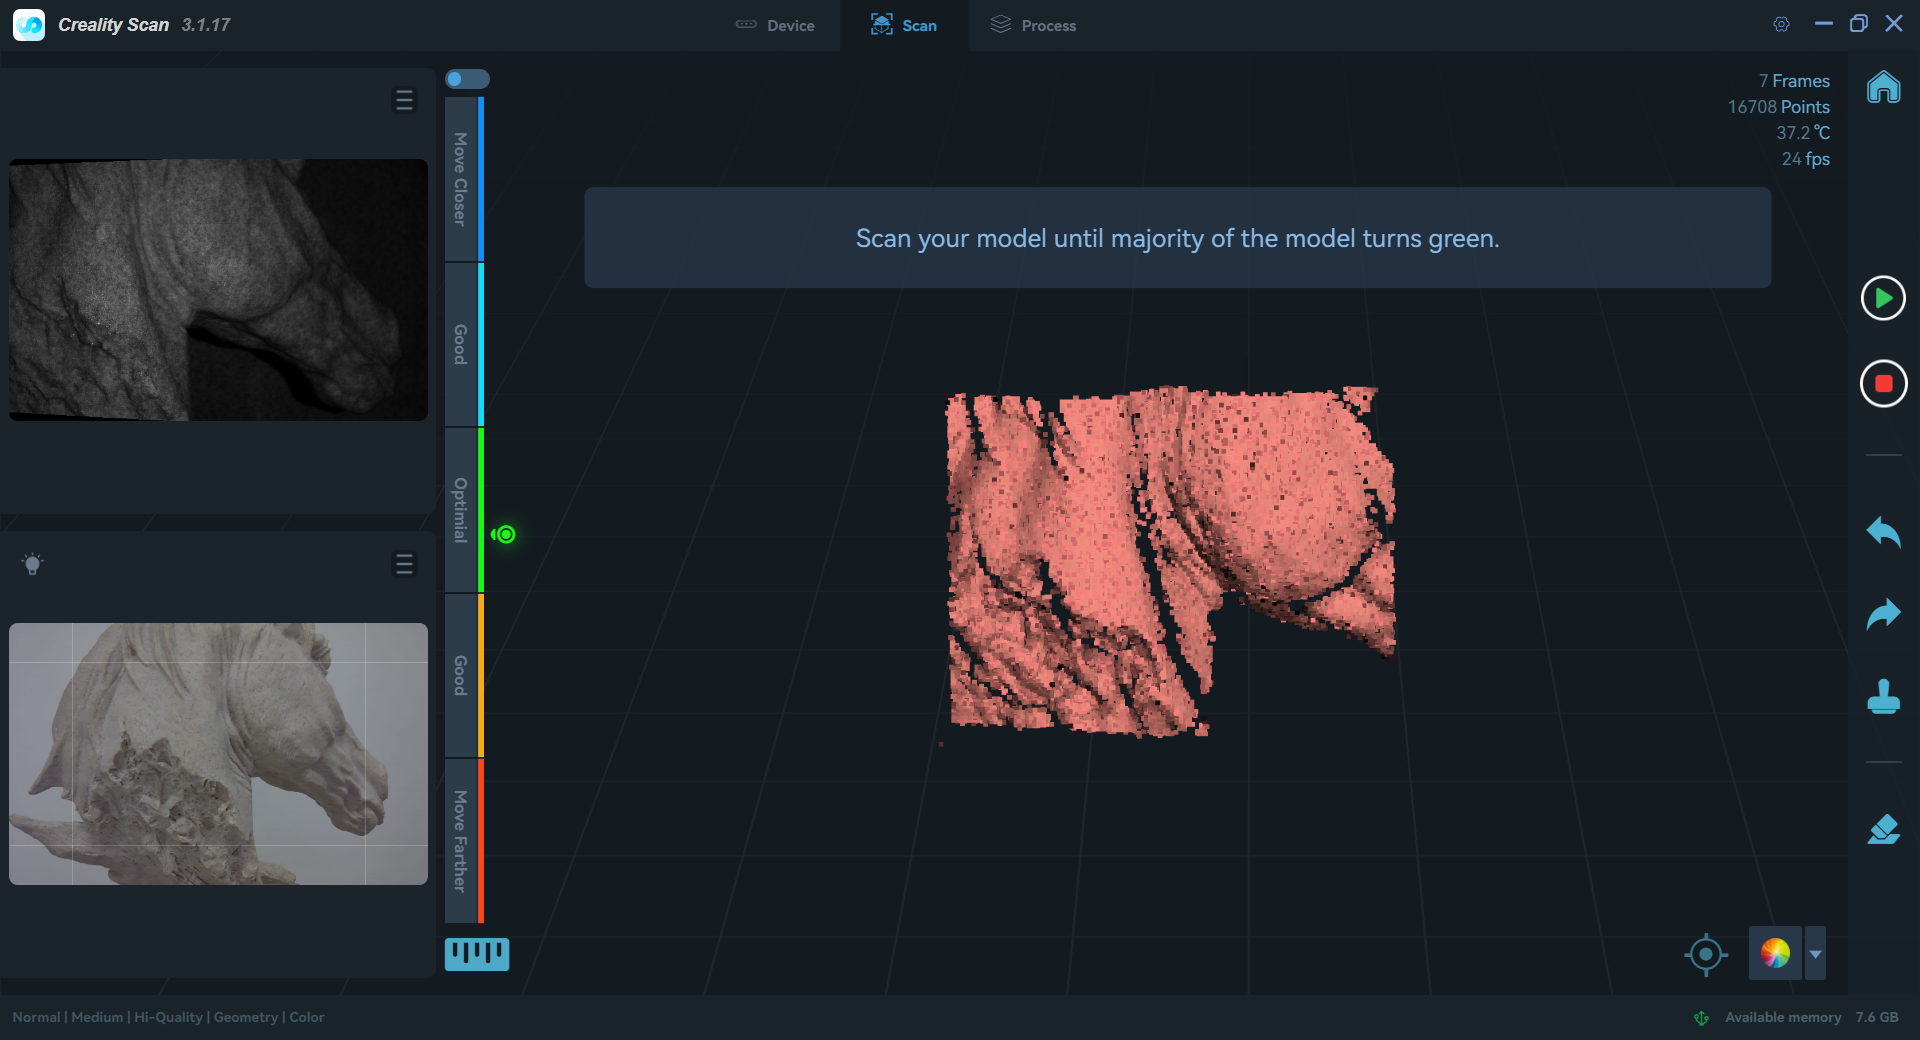Click the Redo arrow icon

(1884, 614)
